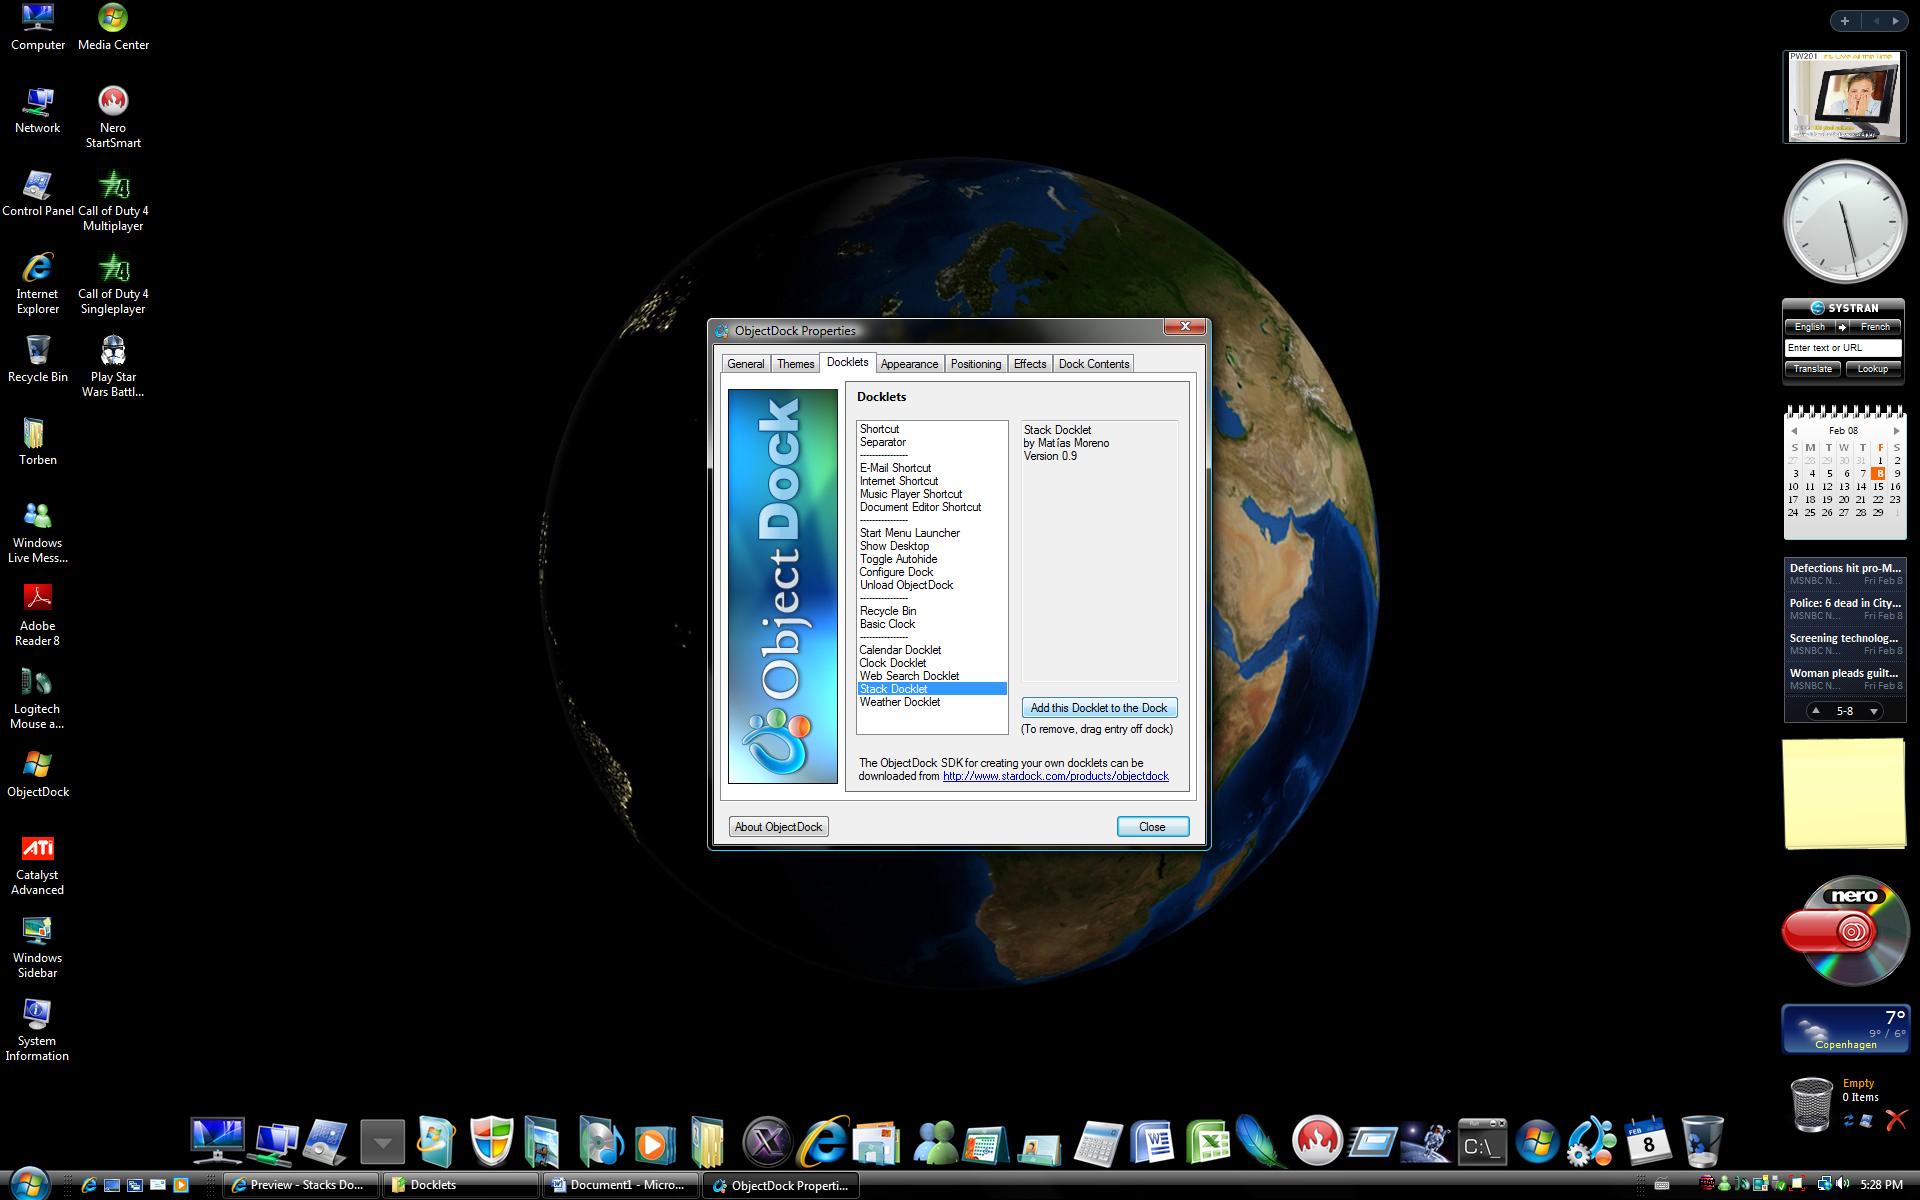The width and height of the screenshot is (1920, 1200).
Task: Open Internet Explorer from the dock
Action: (823, 1141)
